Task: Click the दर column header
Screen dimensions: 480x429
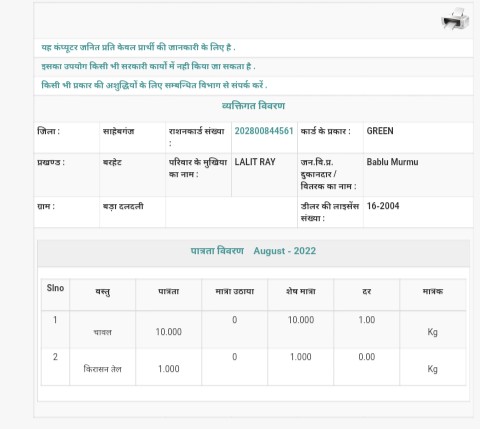Action: 367,292
